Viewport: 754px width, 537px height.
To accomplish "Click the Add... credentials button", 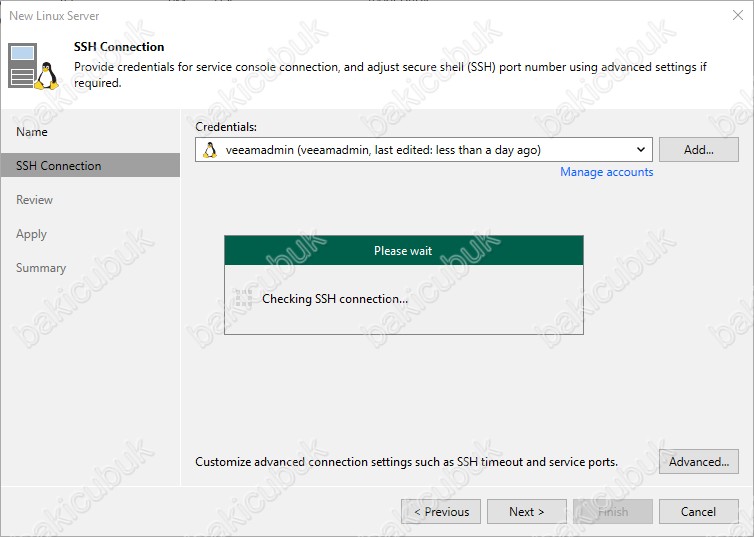I will pos(699,150).
